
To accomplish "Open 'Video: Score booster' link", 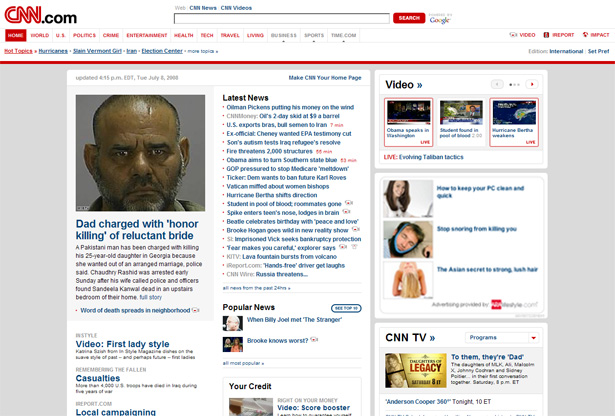I will click(x=313, y=407).
